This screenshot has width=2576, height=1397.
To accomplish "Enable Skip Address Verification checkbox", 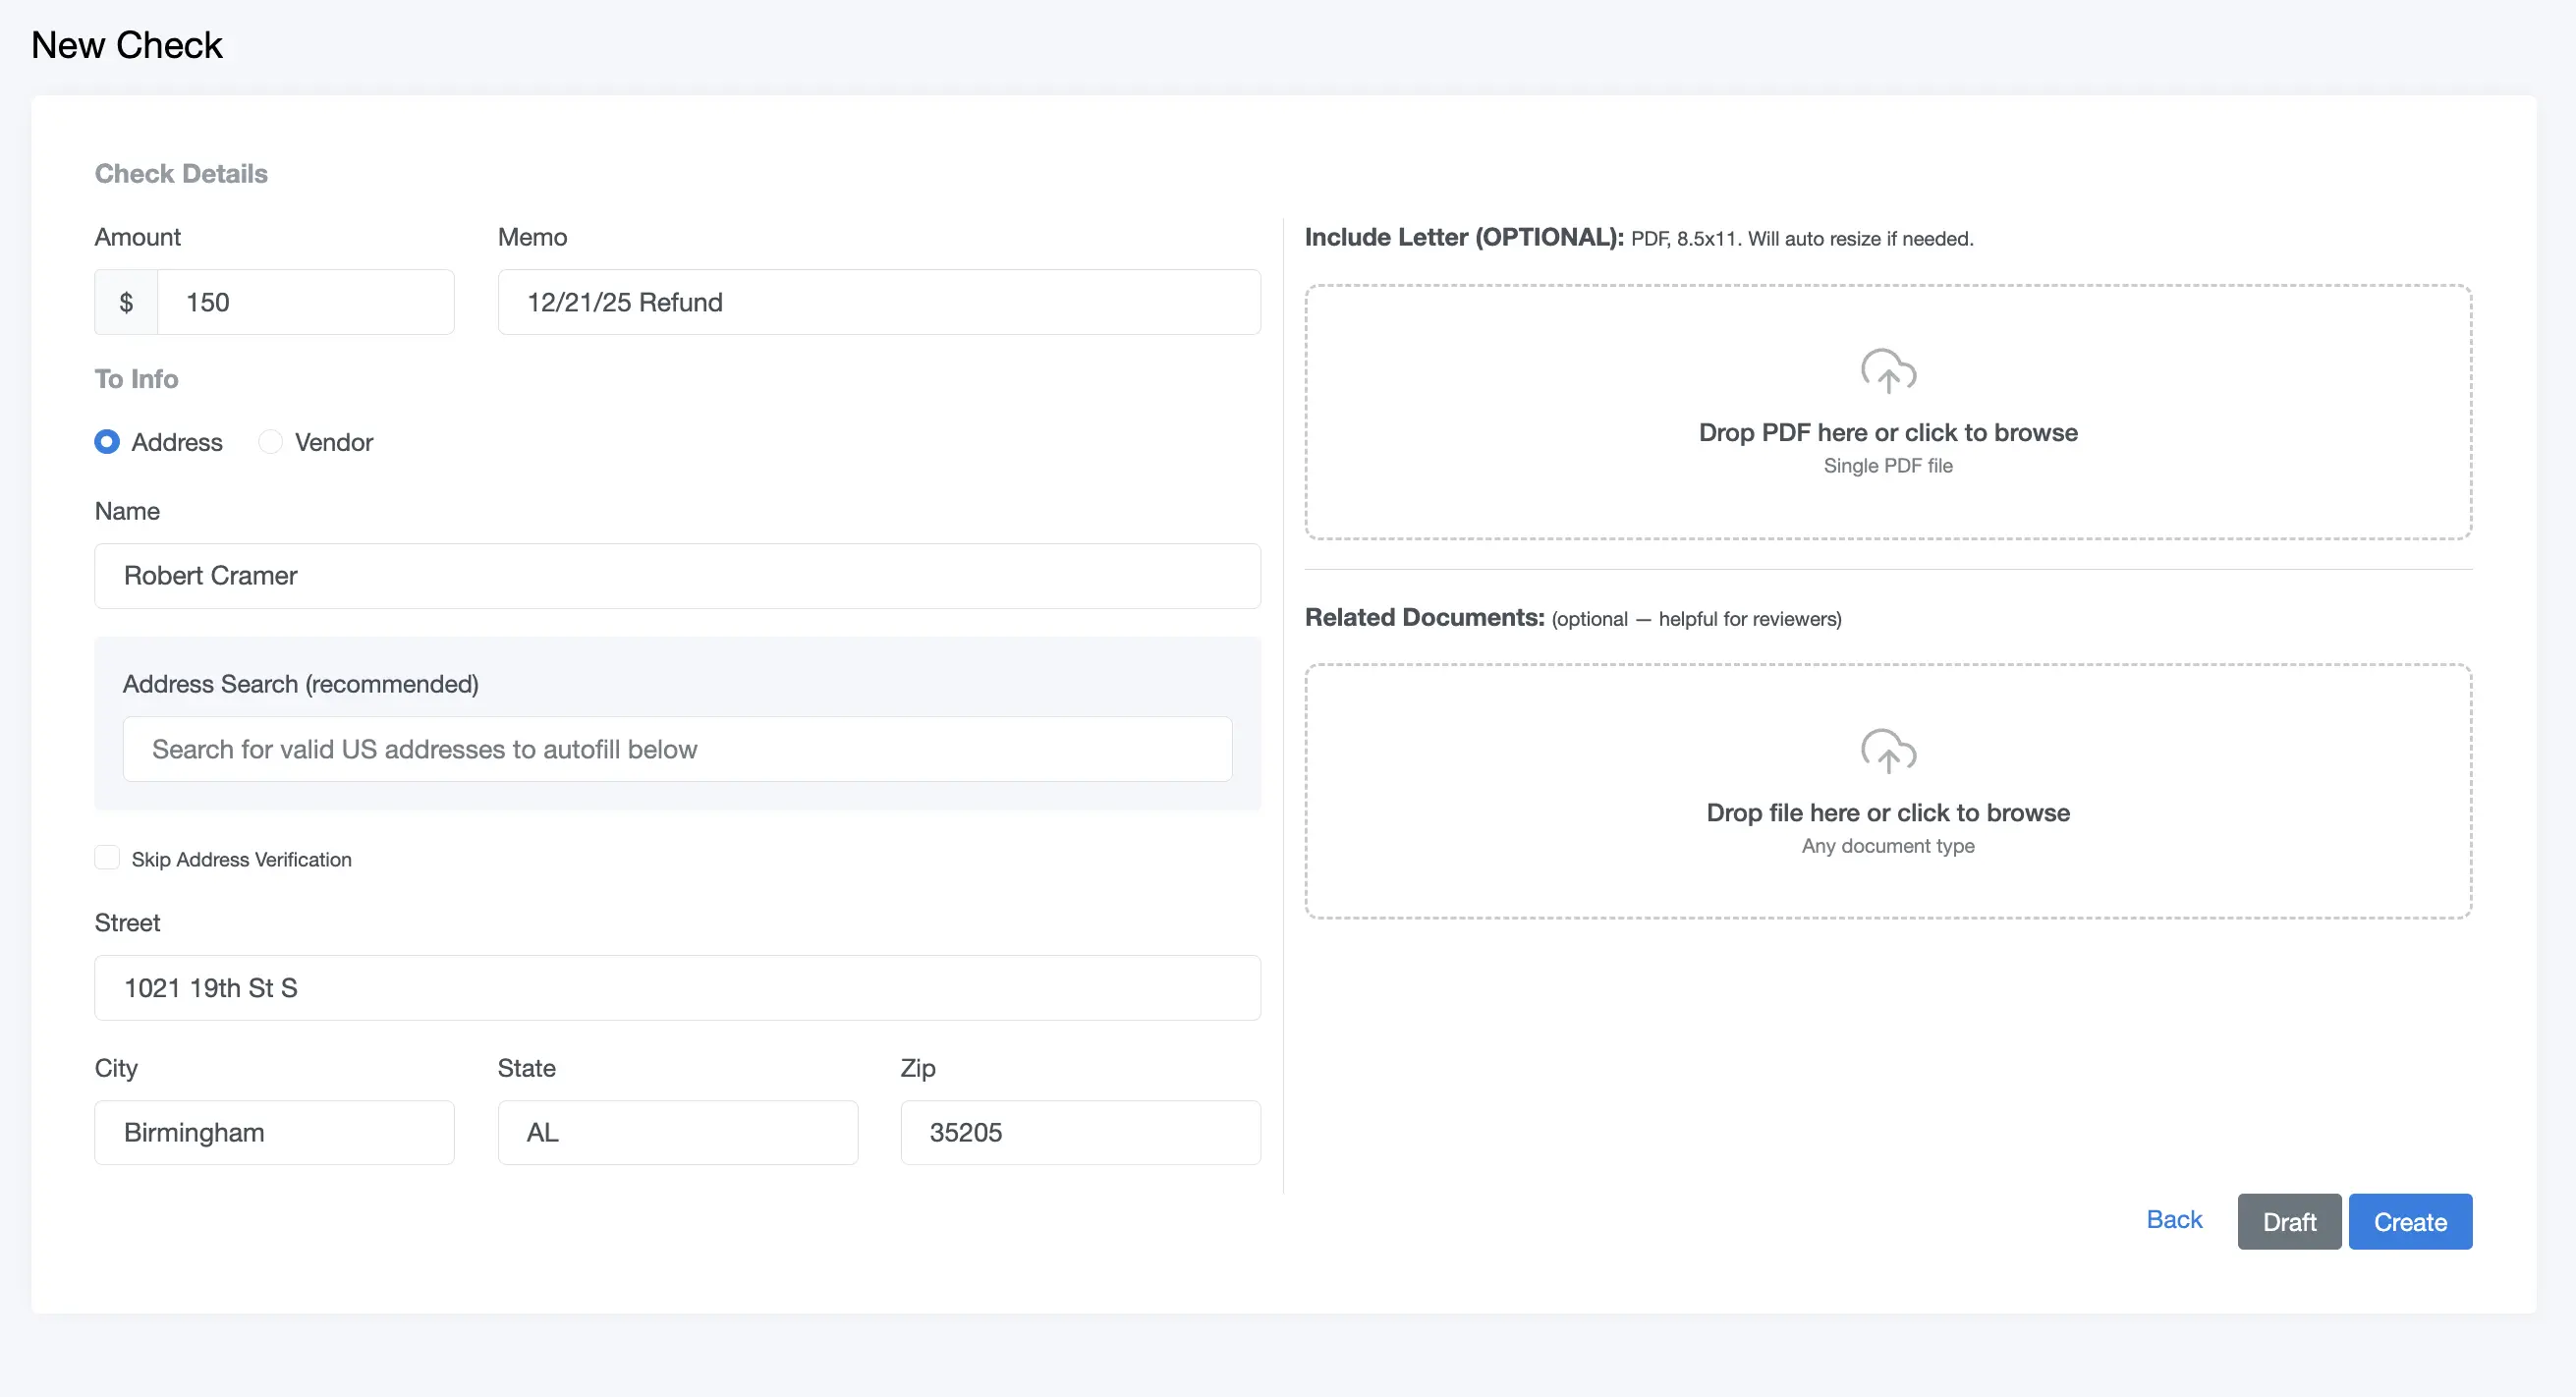I will [107, 858].
